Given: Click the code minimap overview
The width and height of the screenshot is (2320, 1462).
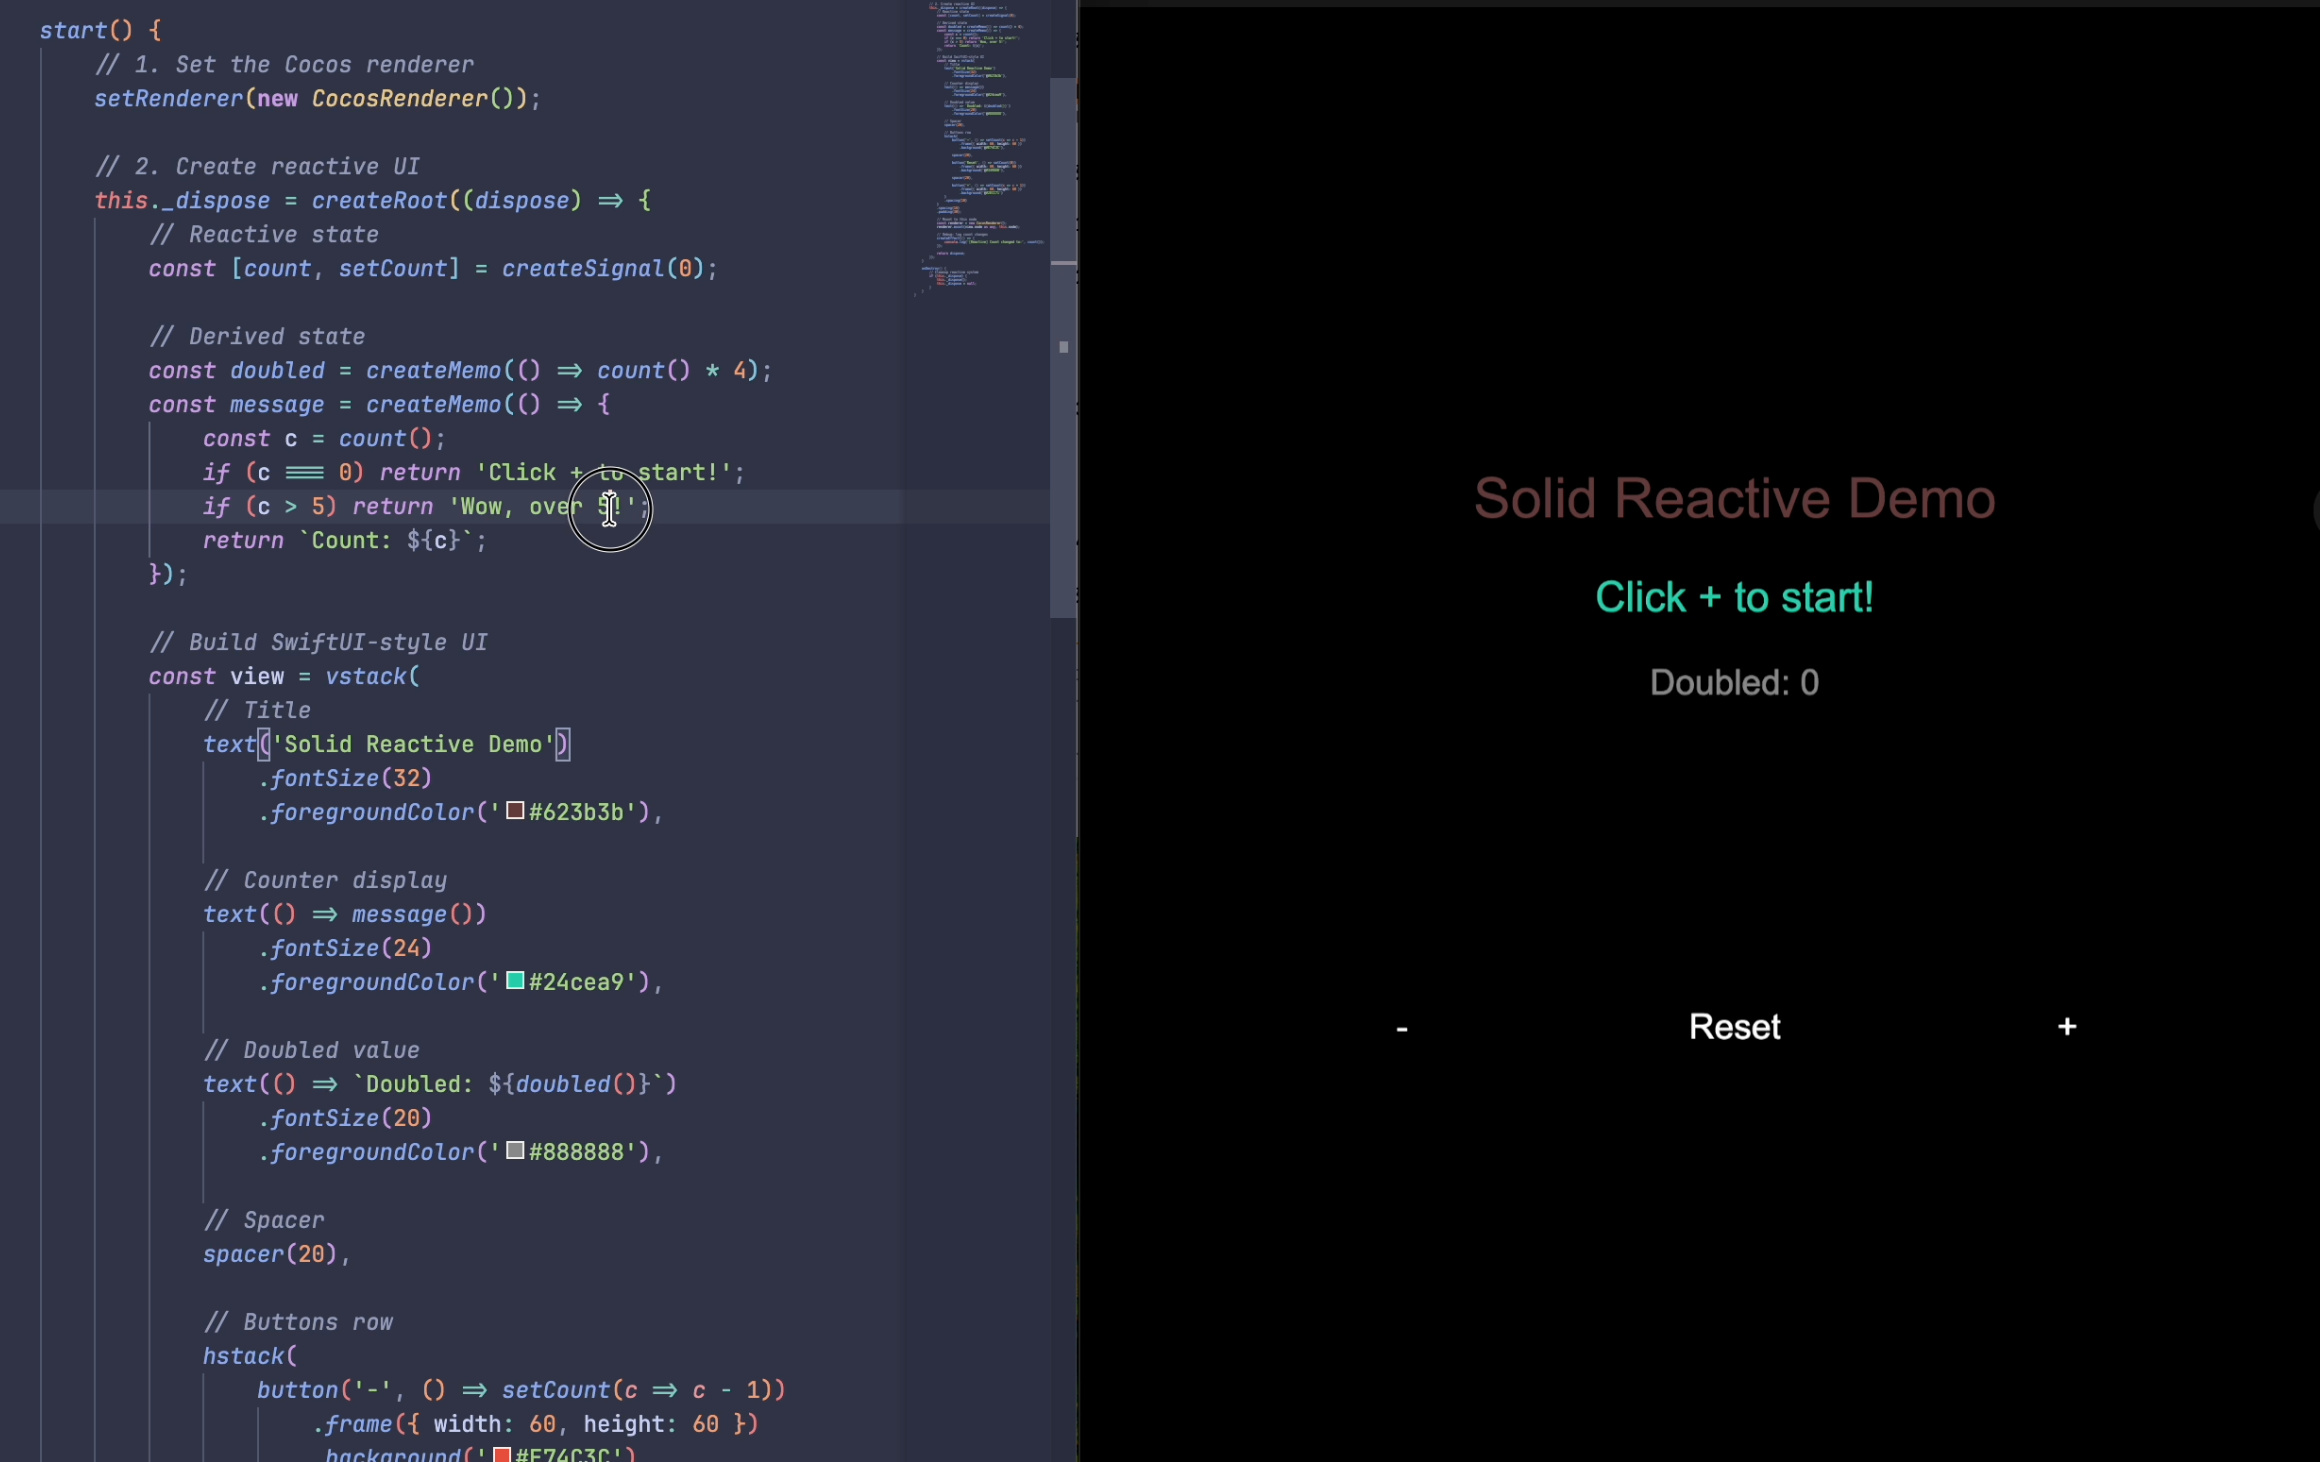Looking at the screenshot, I should pyautogui.click(x=980, y=150).
